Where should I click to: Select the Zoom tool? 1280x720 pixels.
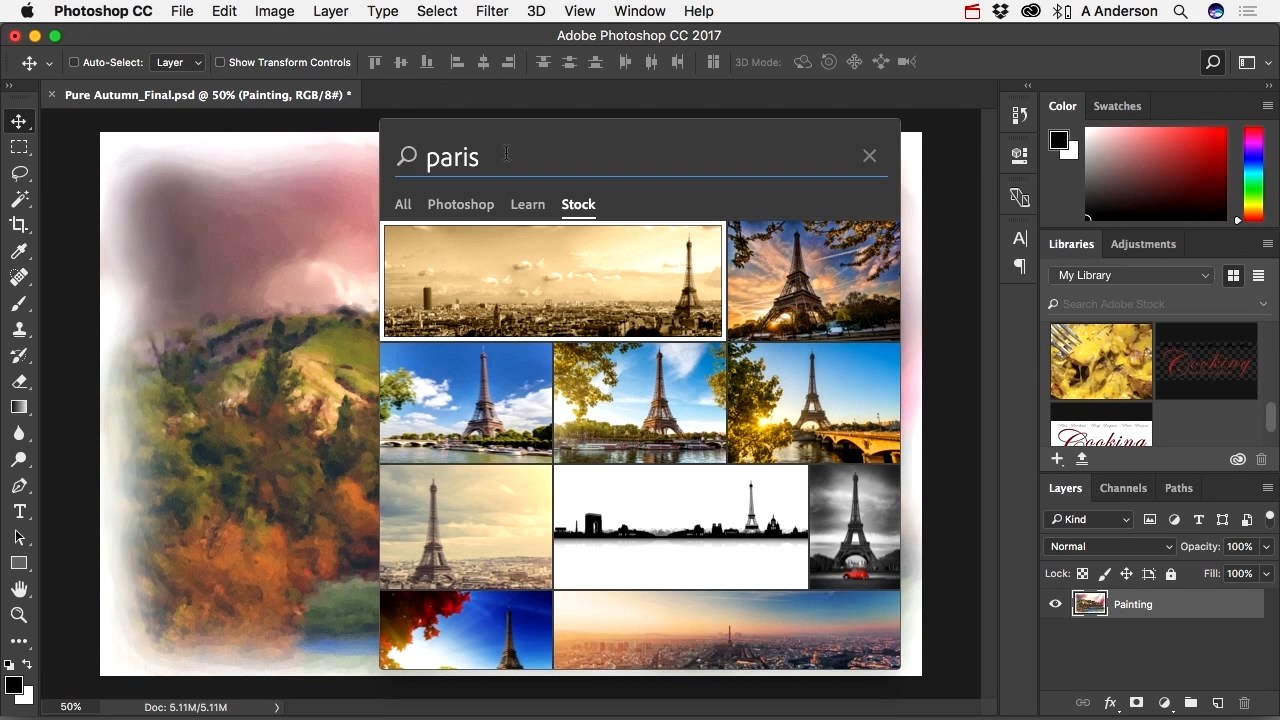[x=19, y=615]
